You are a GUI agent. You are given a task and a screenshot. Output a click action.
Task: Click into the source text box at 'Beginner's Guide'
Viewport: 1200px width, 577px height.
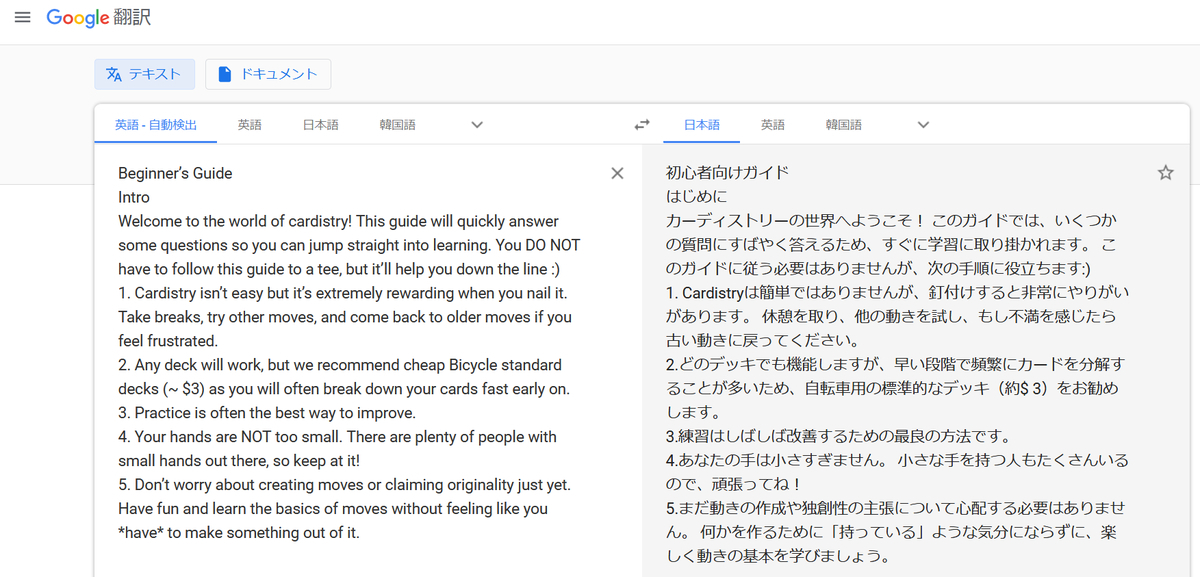(175, 173)
